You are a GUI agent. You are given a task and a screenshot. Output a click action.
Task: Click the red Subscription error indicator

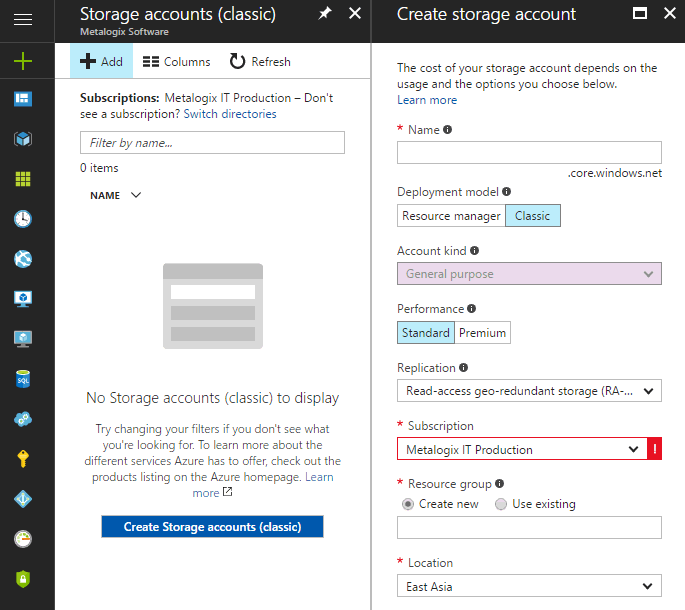(654, 449)
